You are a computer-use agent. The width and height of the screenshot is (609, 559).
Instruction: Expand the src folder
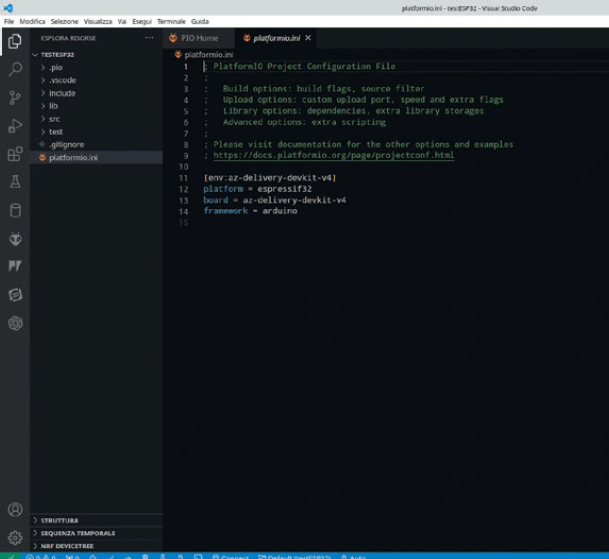tap(43, 119)
